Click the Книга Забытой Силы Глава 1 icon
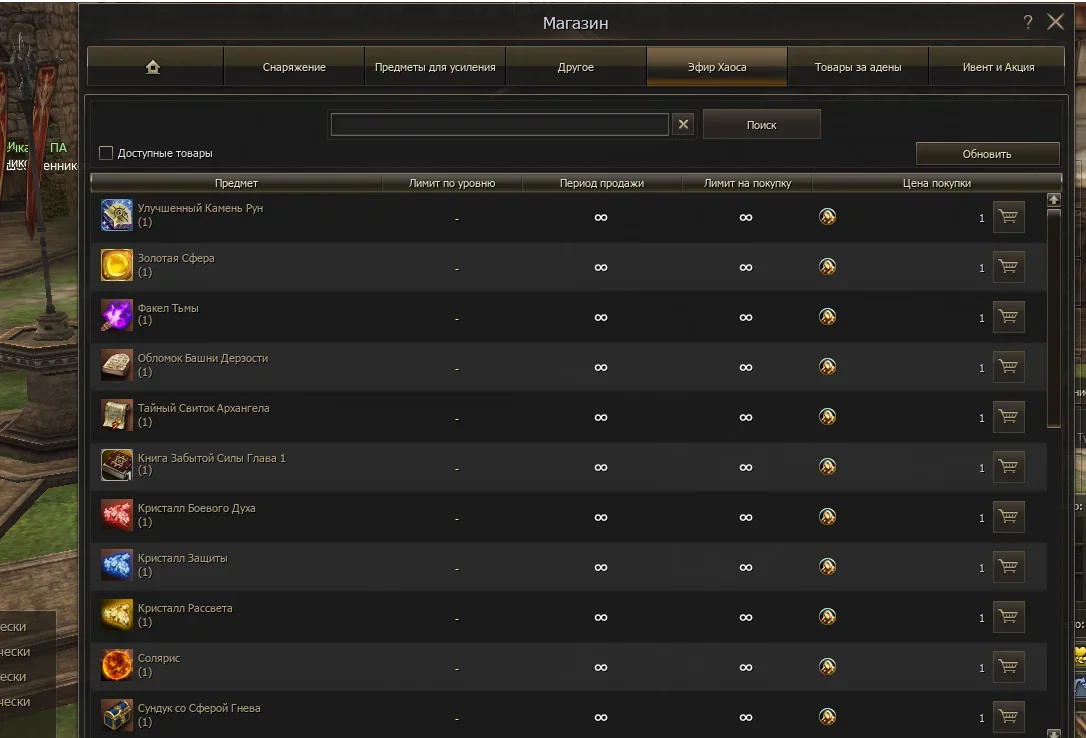This screenshot has height=738, width=1086. [116, 465]
